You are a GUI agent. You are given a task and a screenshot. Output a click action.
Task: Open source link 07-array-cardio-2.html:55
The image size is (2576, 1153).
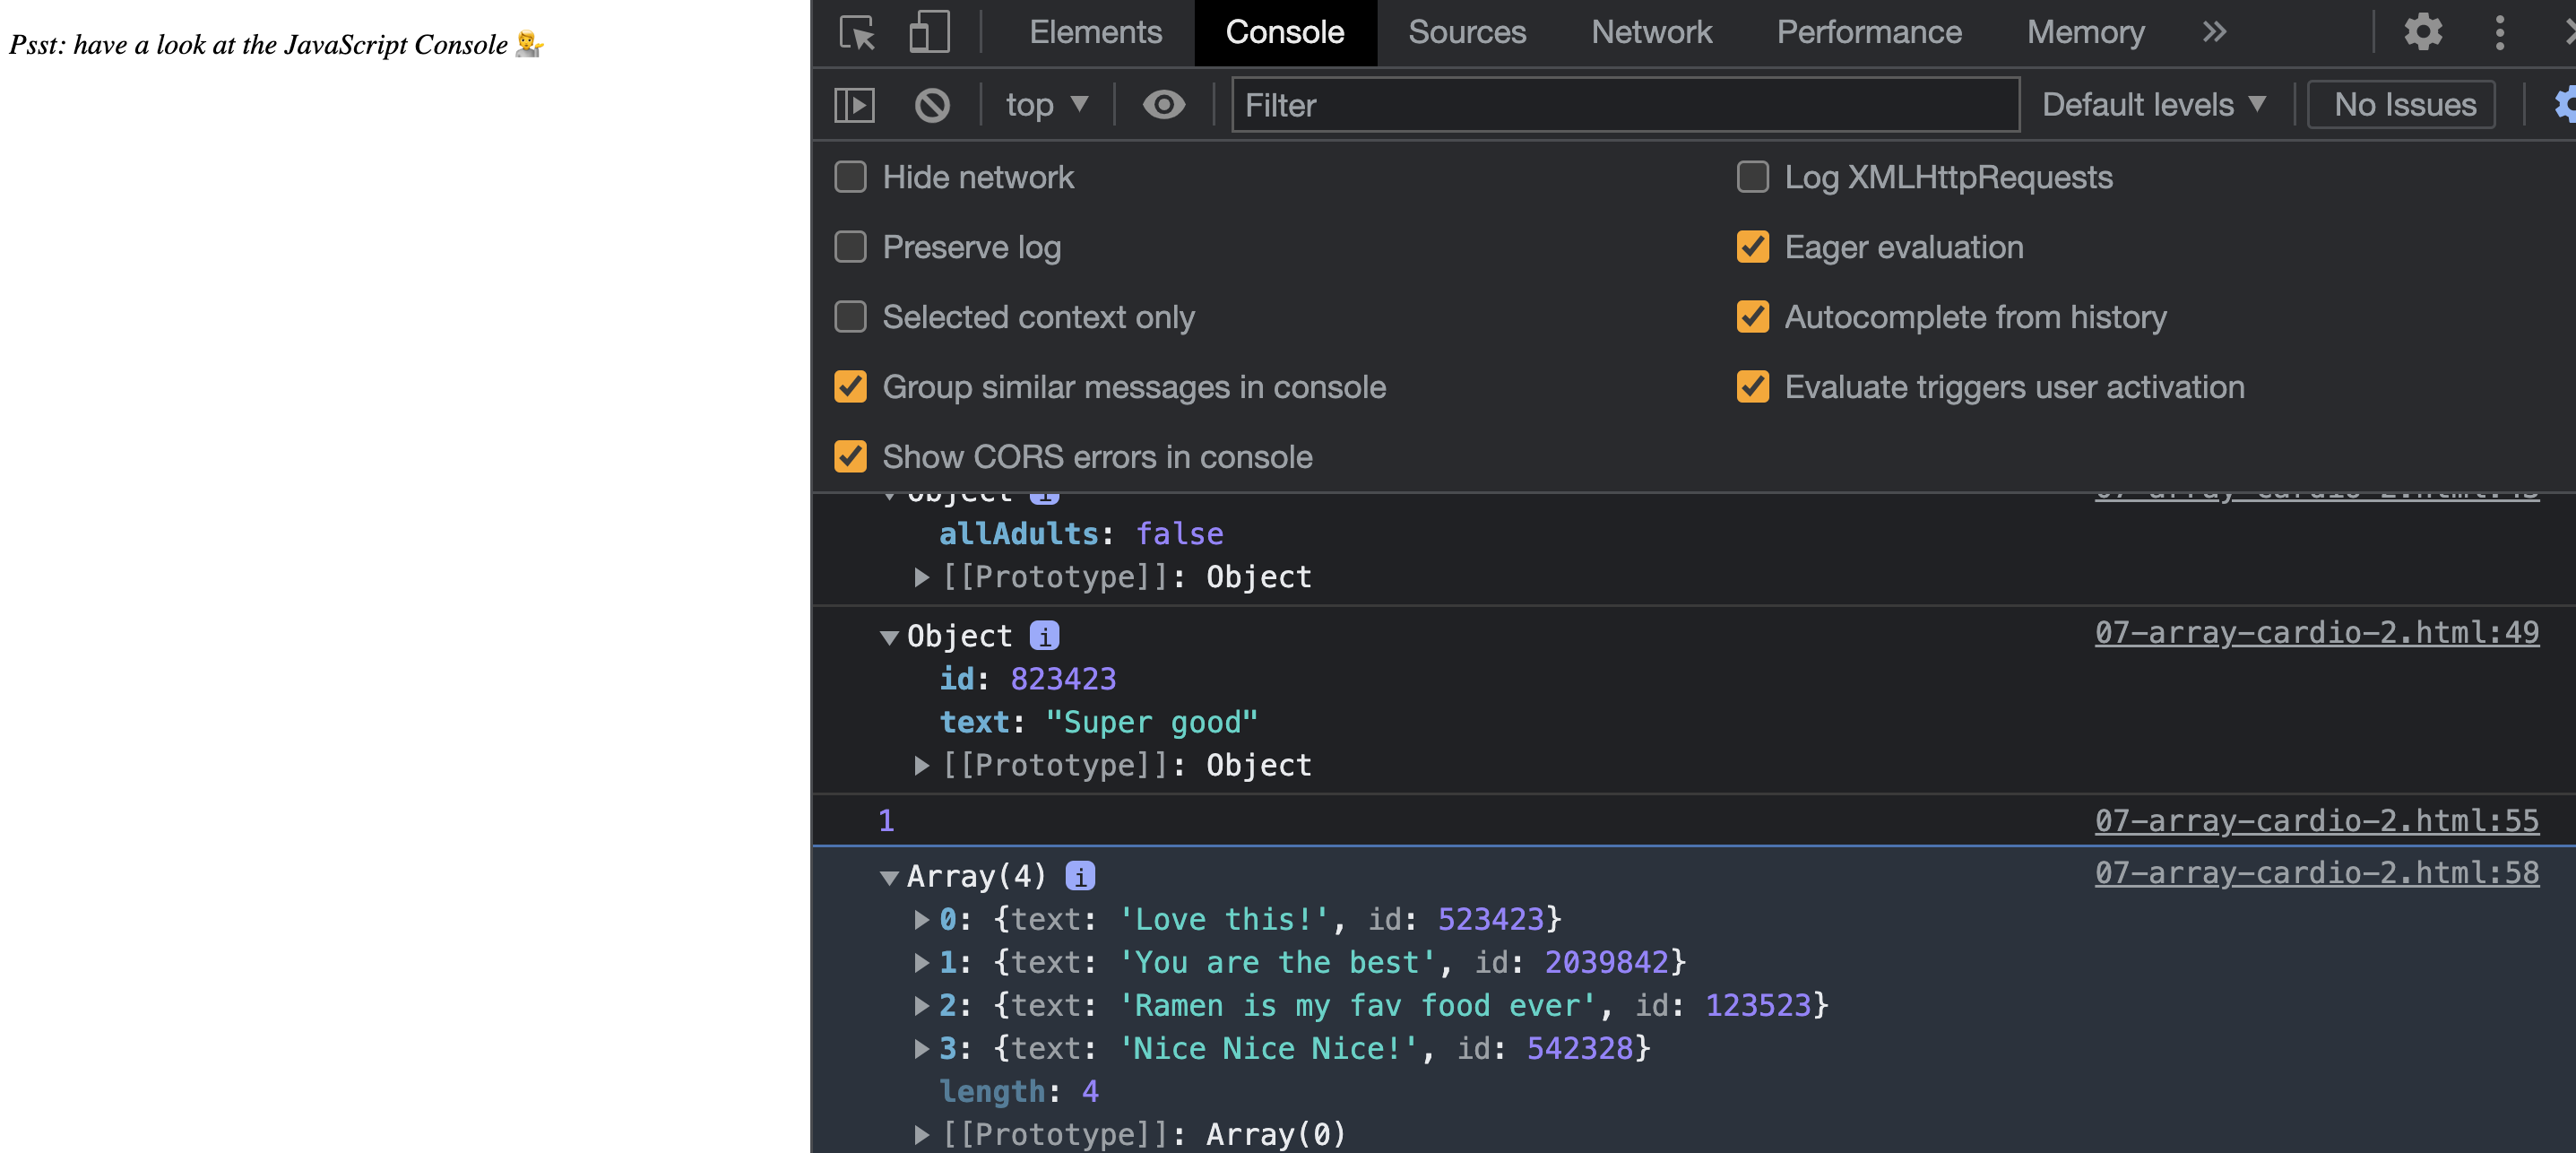tap(2316, 820)
